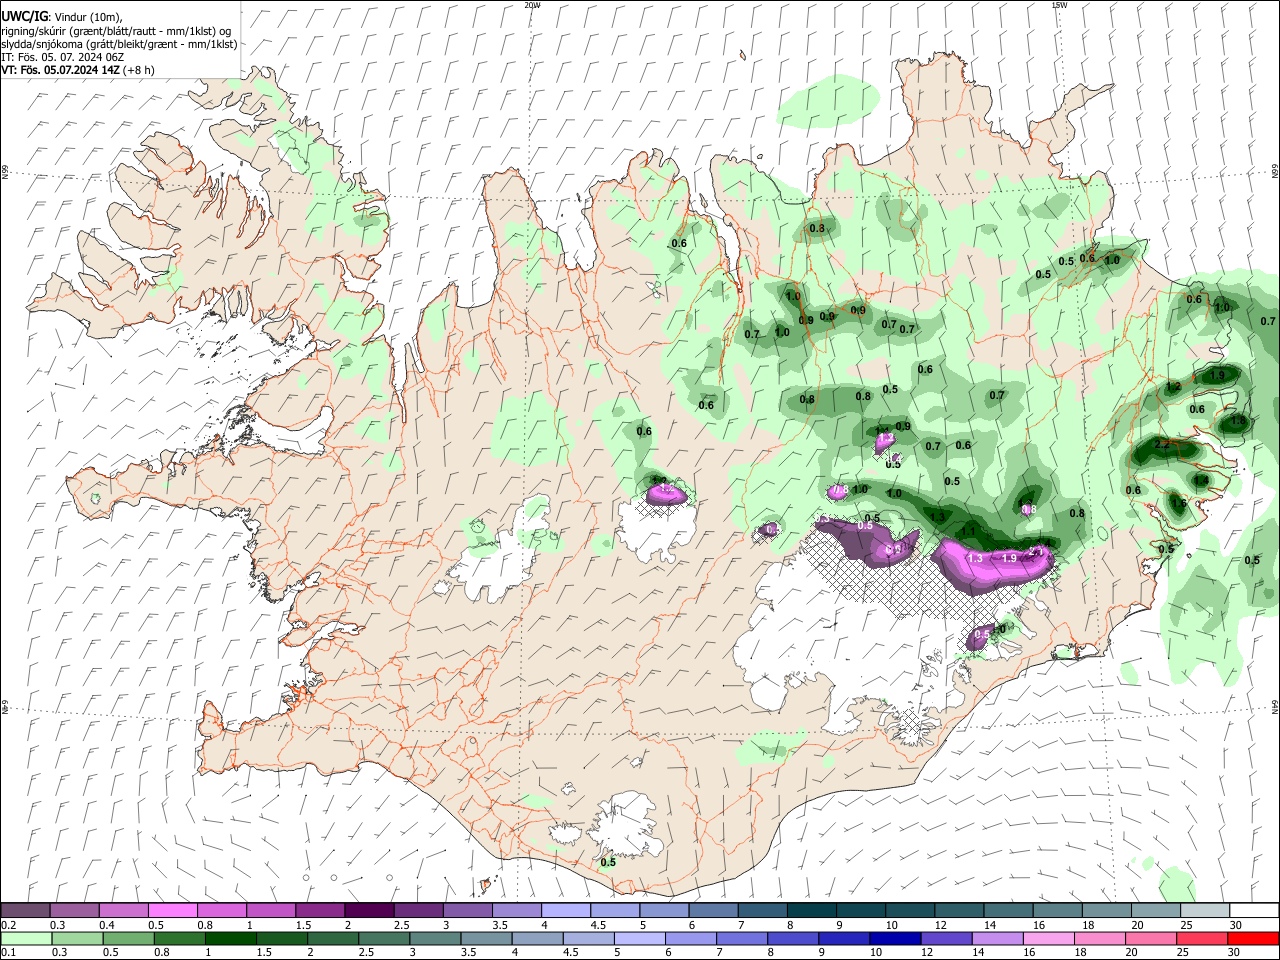
Task: Click the 0.2 swatch on the purple snow scale
Action: click(25, 910)
